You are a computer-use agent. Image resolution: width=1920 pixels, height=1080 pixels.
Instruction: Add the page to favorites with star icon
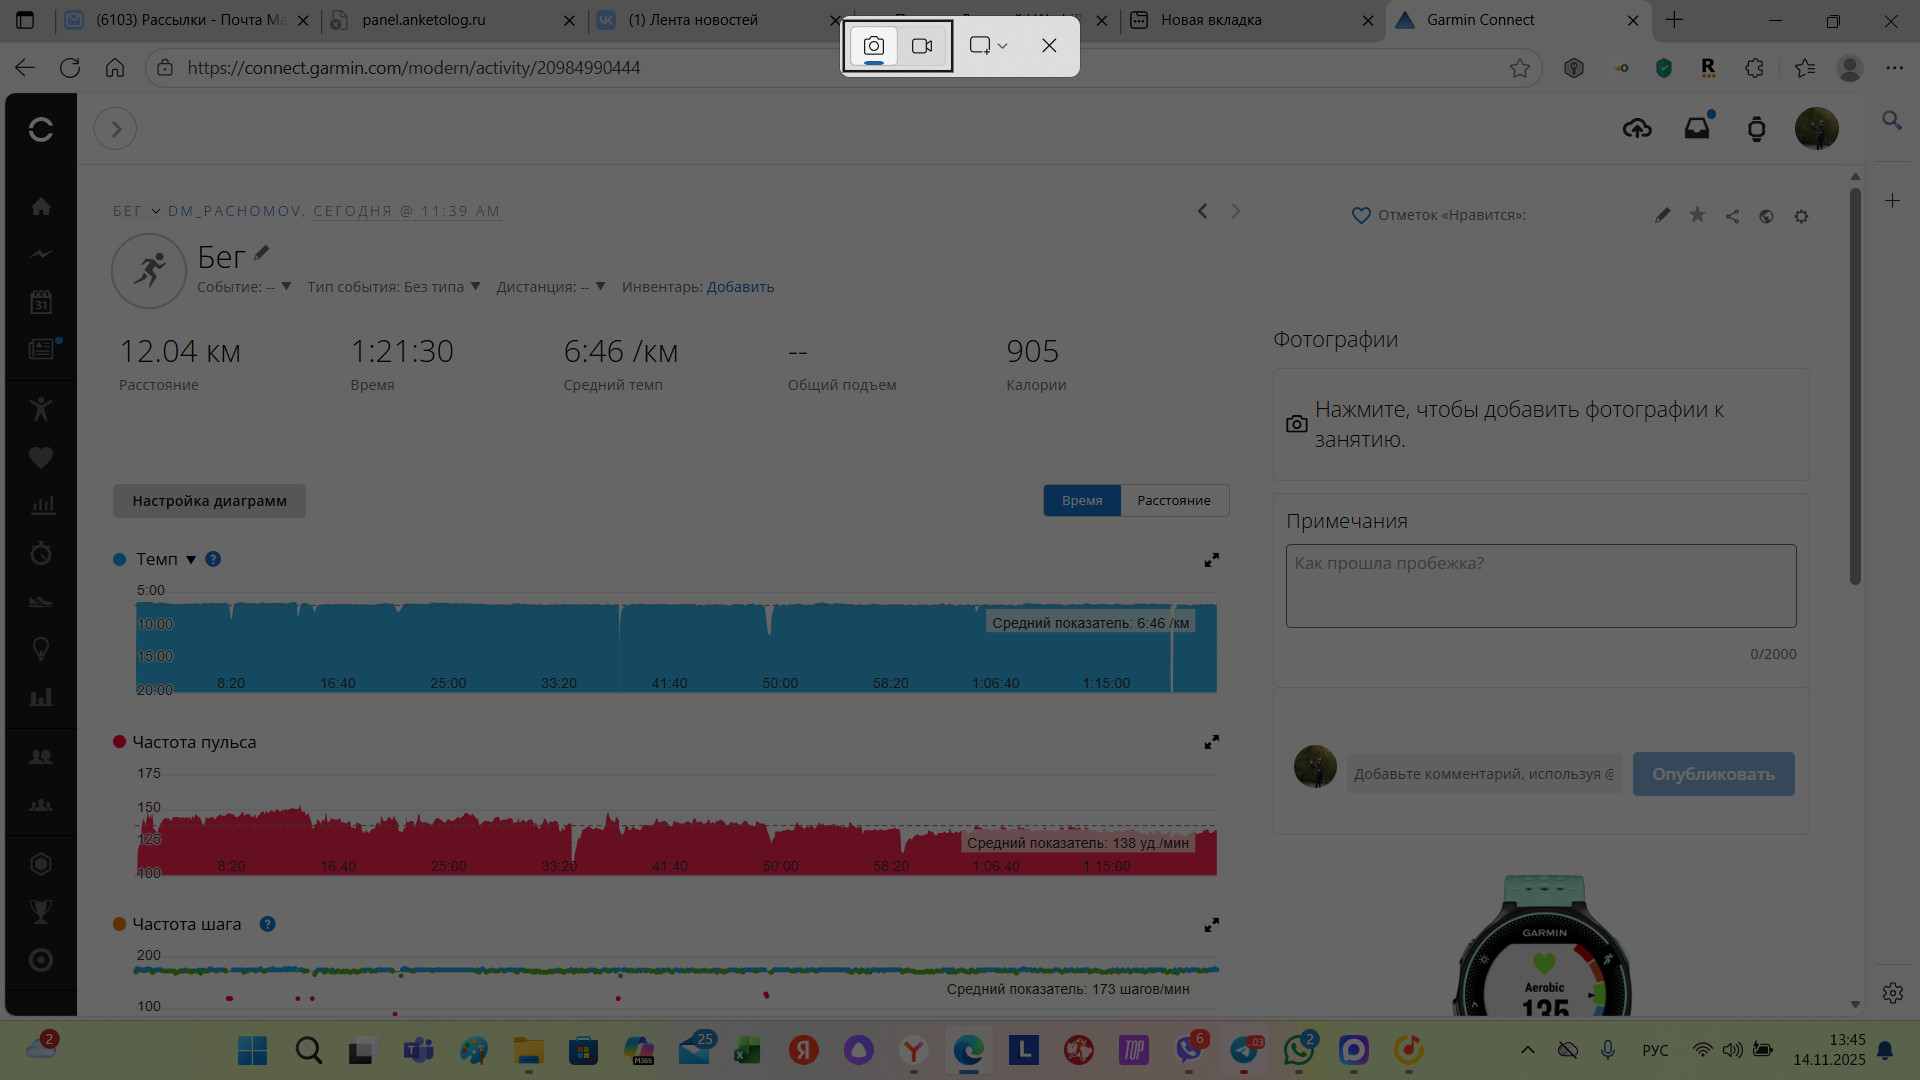[x=1520, y=68]
